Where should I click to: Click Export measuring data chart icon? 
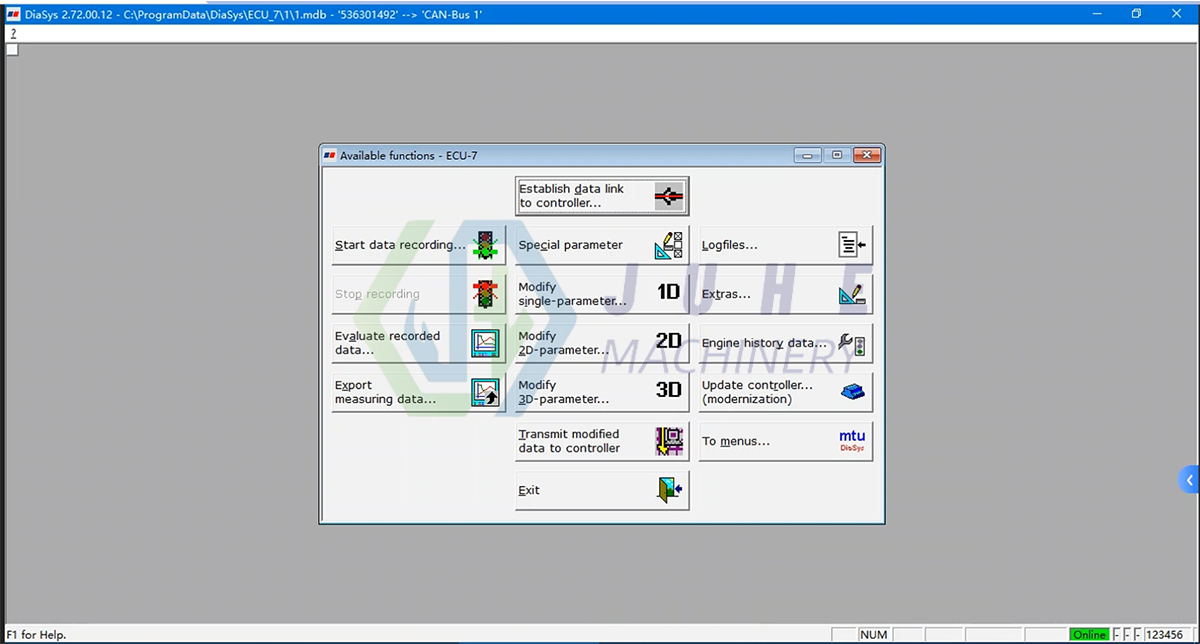(486, 392)
